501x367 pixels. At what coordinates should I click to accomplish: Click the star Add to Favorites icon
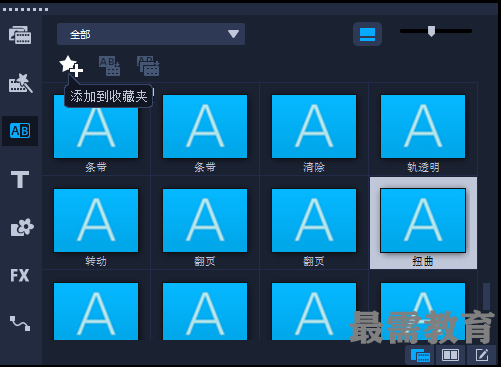pyautogui.click(x=71, y=66)
